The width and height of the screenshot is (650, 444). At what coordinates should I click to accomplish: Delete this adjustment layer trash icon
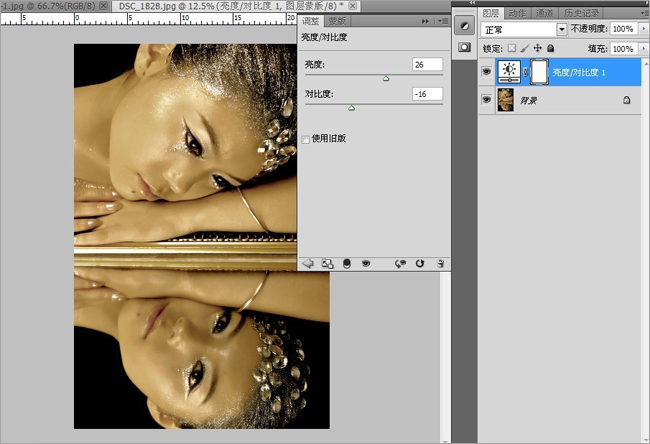441,263
